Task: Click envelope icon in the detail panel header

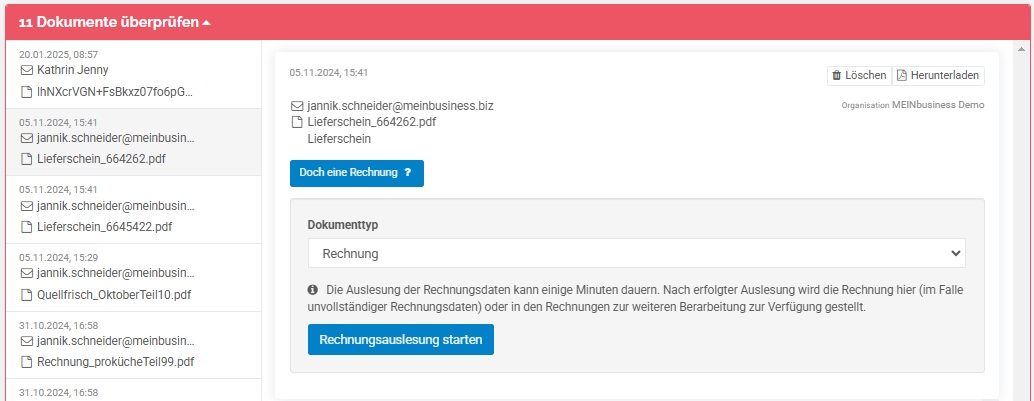Action: pyautogui.click(x=297, y=106)
